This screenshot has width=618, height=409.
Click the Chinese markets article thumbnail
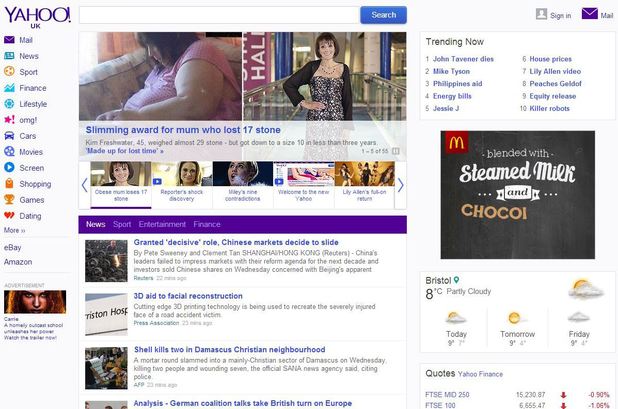coord(106,261)
